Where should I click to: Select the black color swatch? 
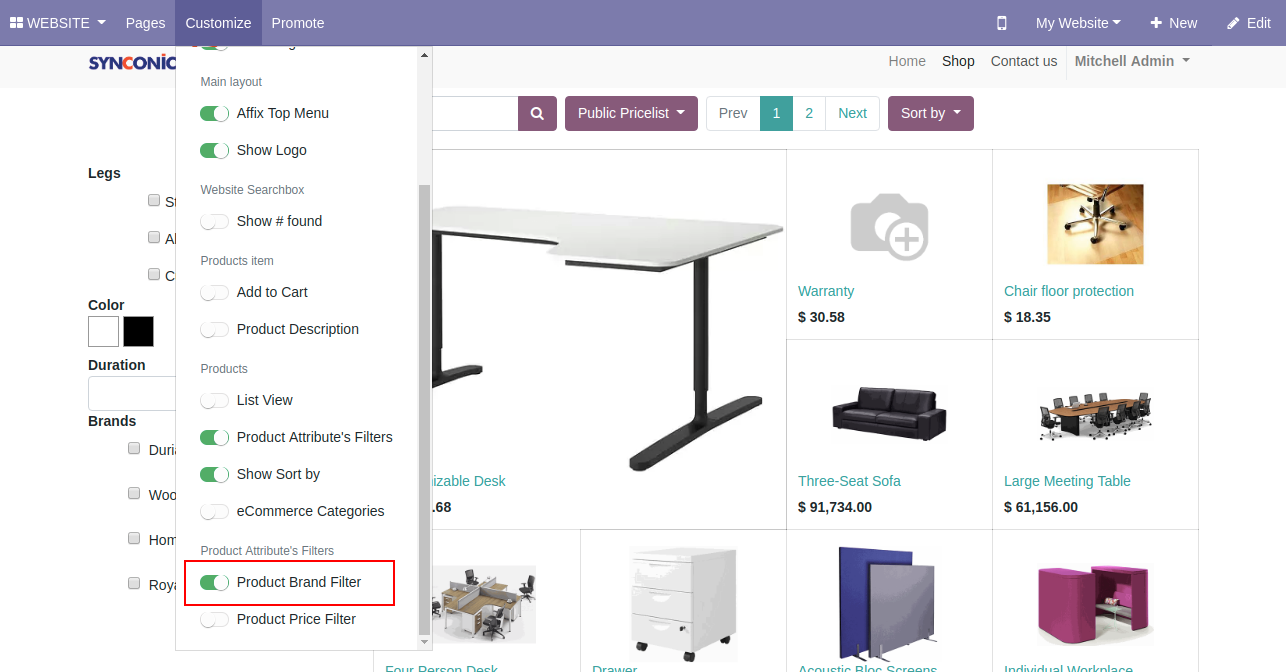138,331
